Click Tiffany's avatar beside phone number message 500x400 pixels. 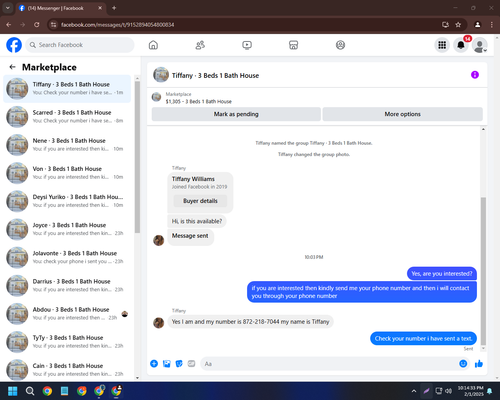(x=158, y=322)
